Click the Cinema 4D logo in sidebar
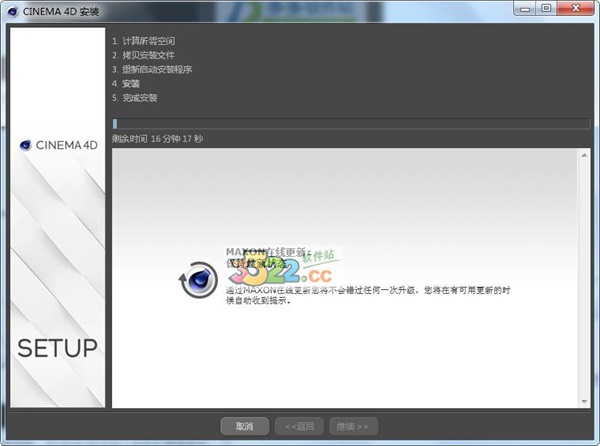 click(x=59, y=145)
